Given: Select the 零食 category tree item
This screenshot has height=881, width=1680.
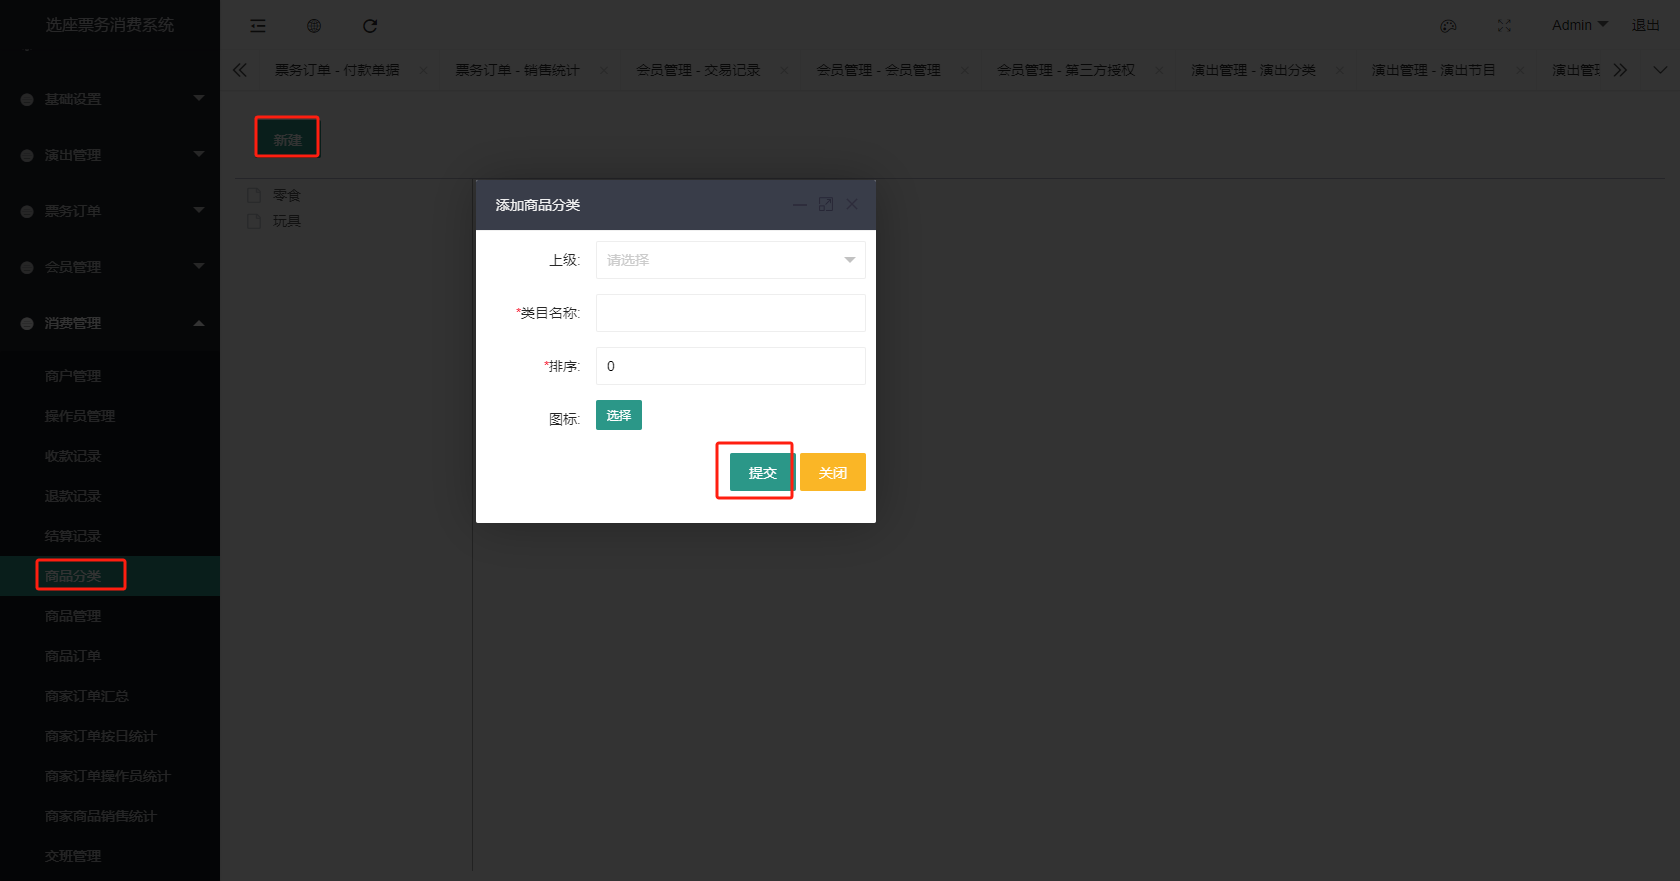Looking at the screenshot, I should [286, 195].
